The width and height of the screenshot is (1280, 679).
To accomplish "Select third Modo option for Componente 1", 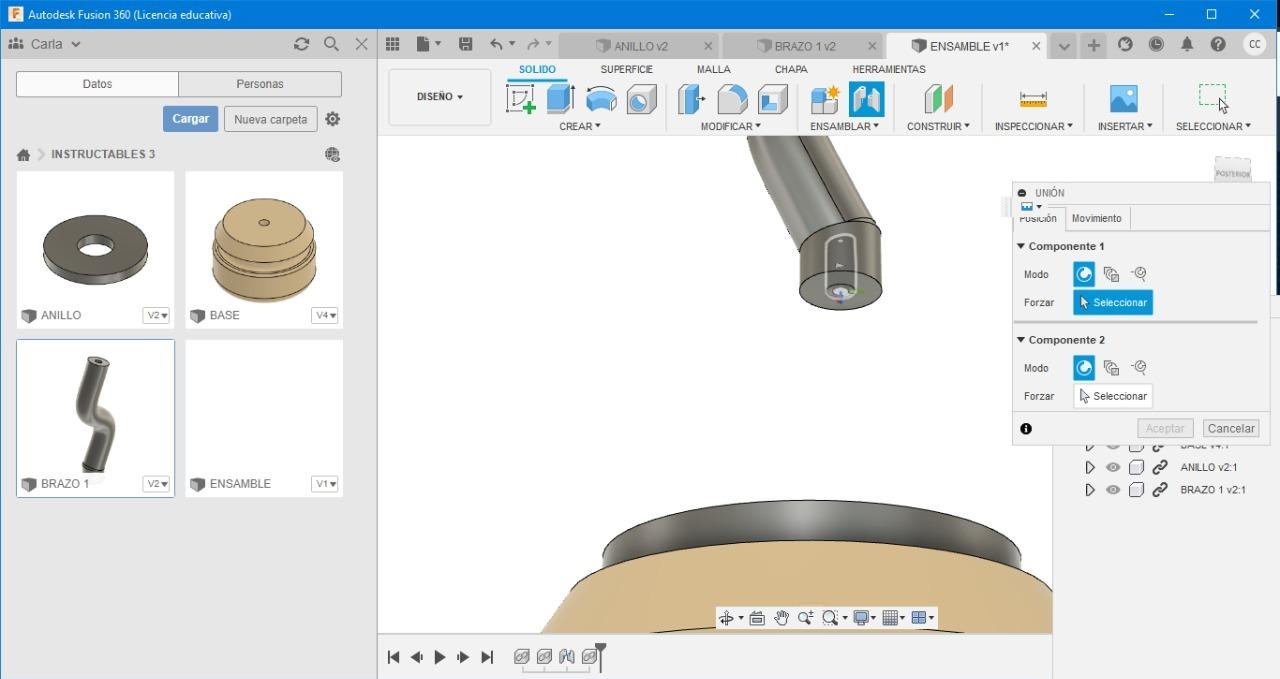I will (1138, 274).
